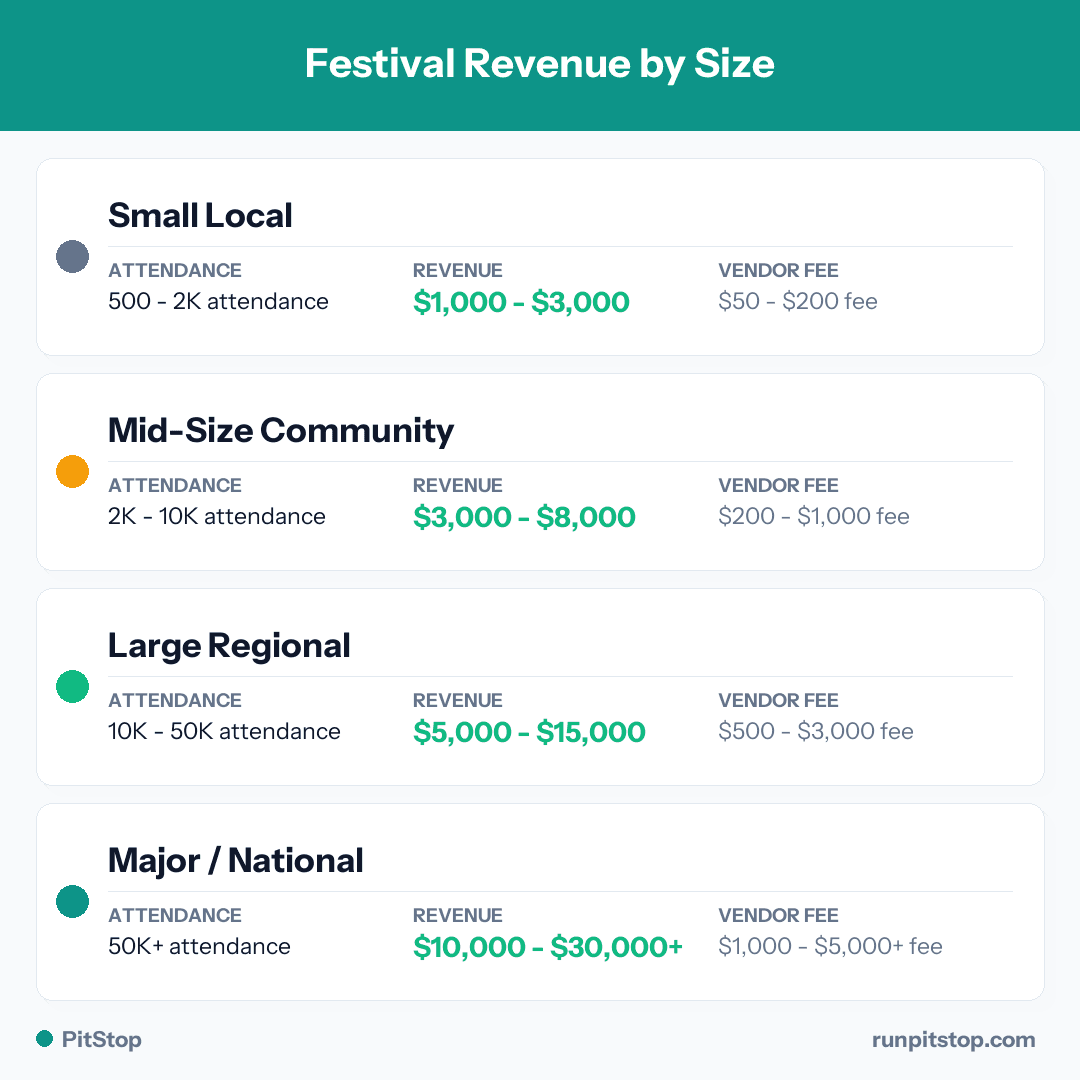Click the PitStop logo dot in footer

(45, 1039)
